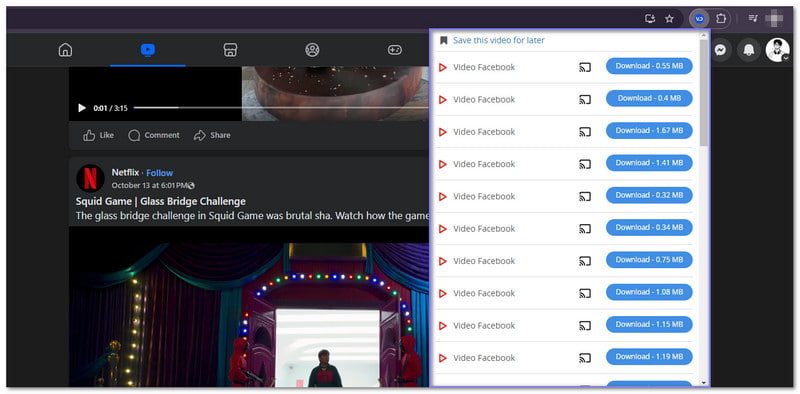Click play icon in 0.32 MB row
800x394 pixels.
tap(443, 196)
